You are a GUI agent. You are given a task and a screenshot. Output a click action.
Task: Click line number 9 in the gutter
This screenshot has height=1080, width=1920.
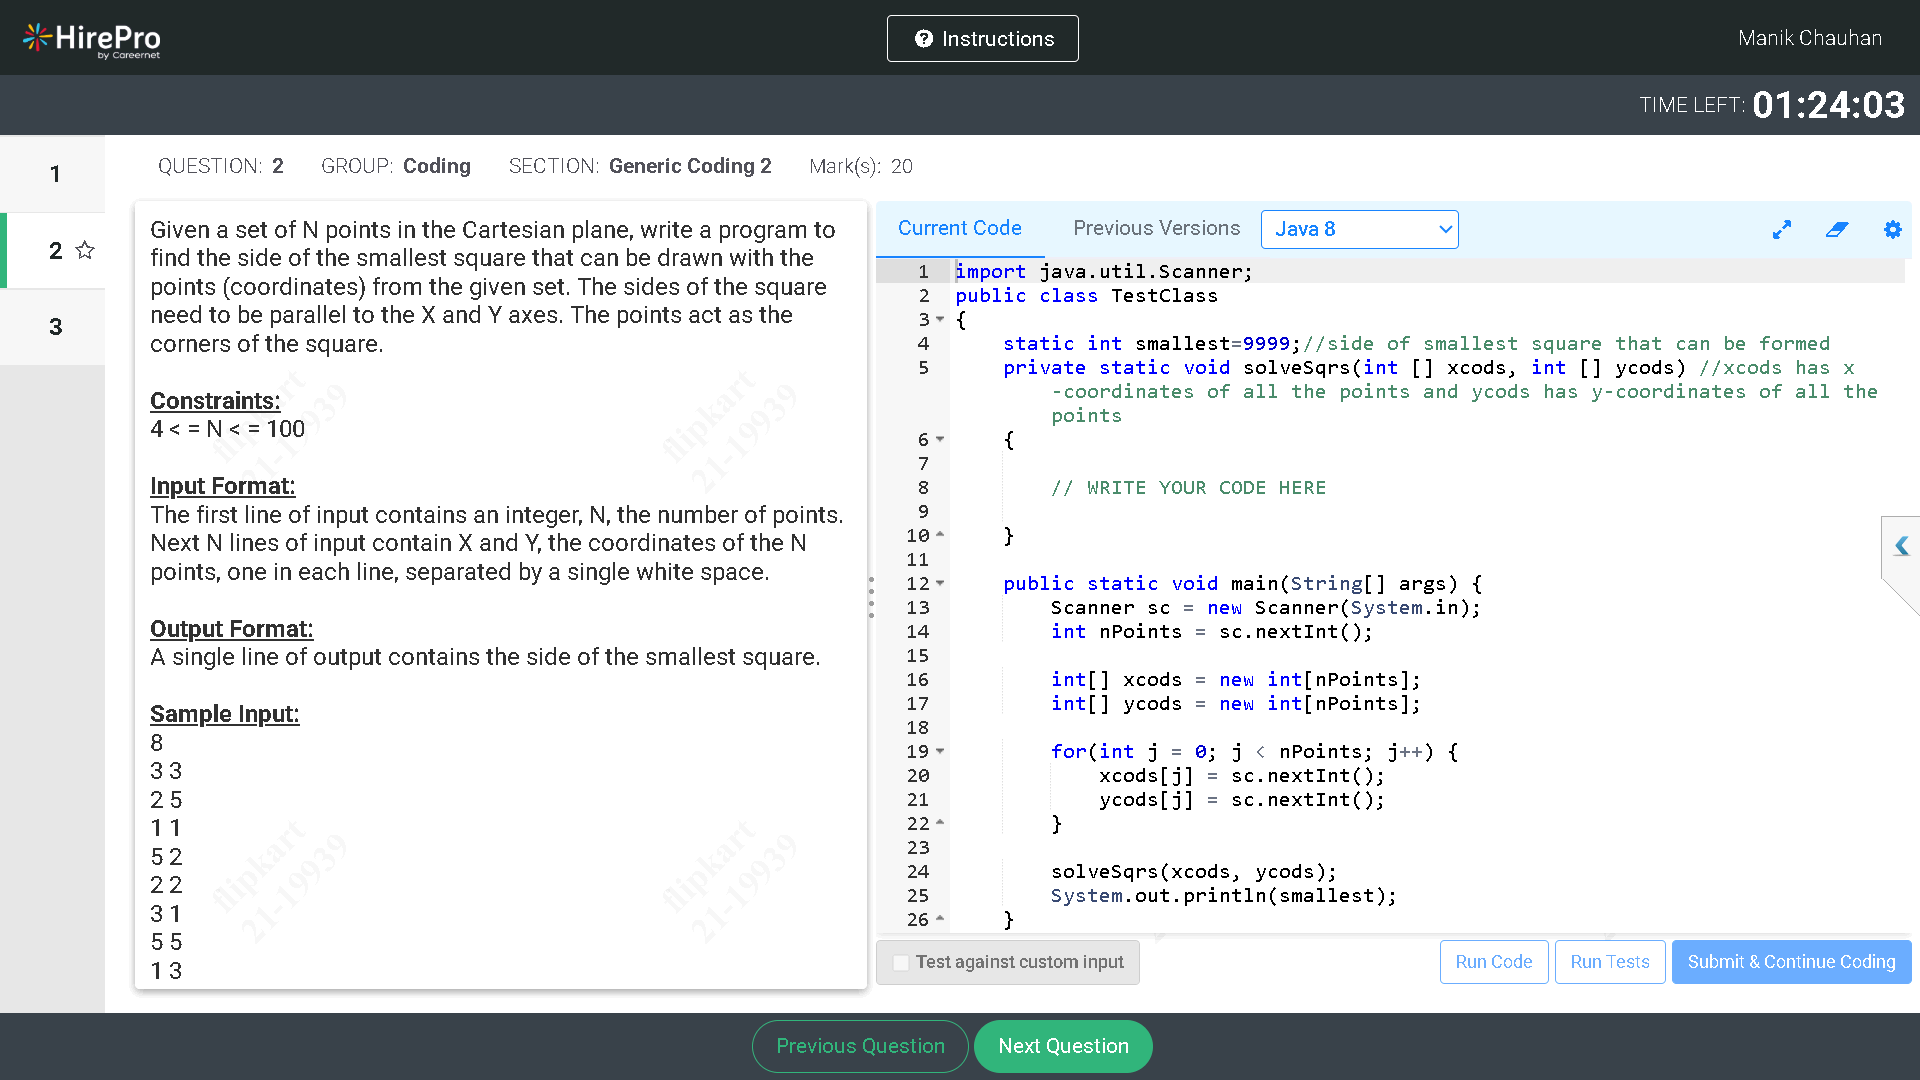(x=922, y=512)
